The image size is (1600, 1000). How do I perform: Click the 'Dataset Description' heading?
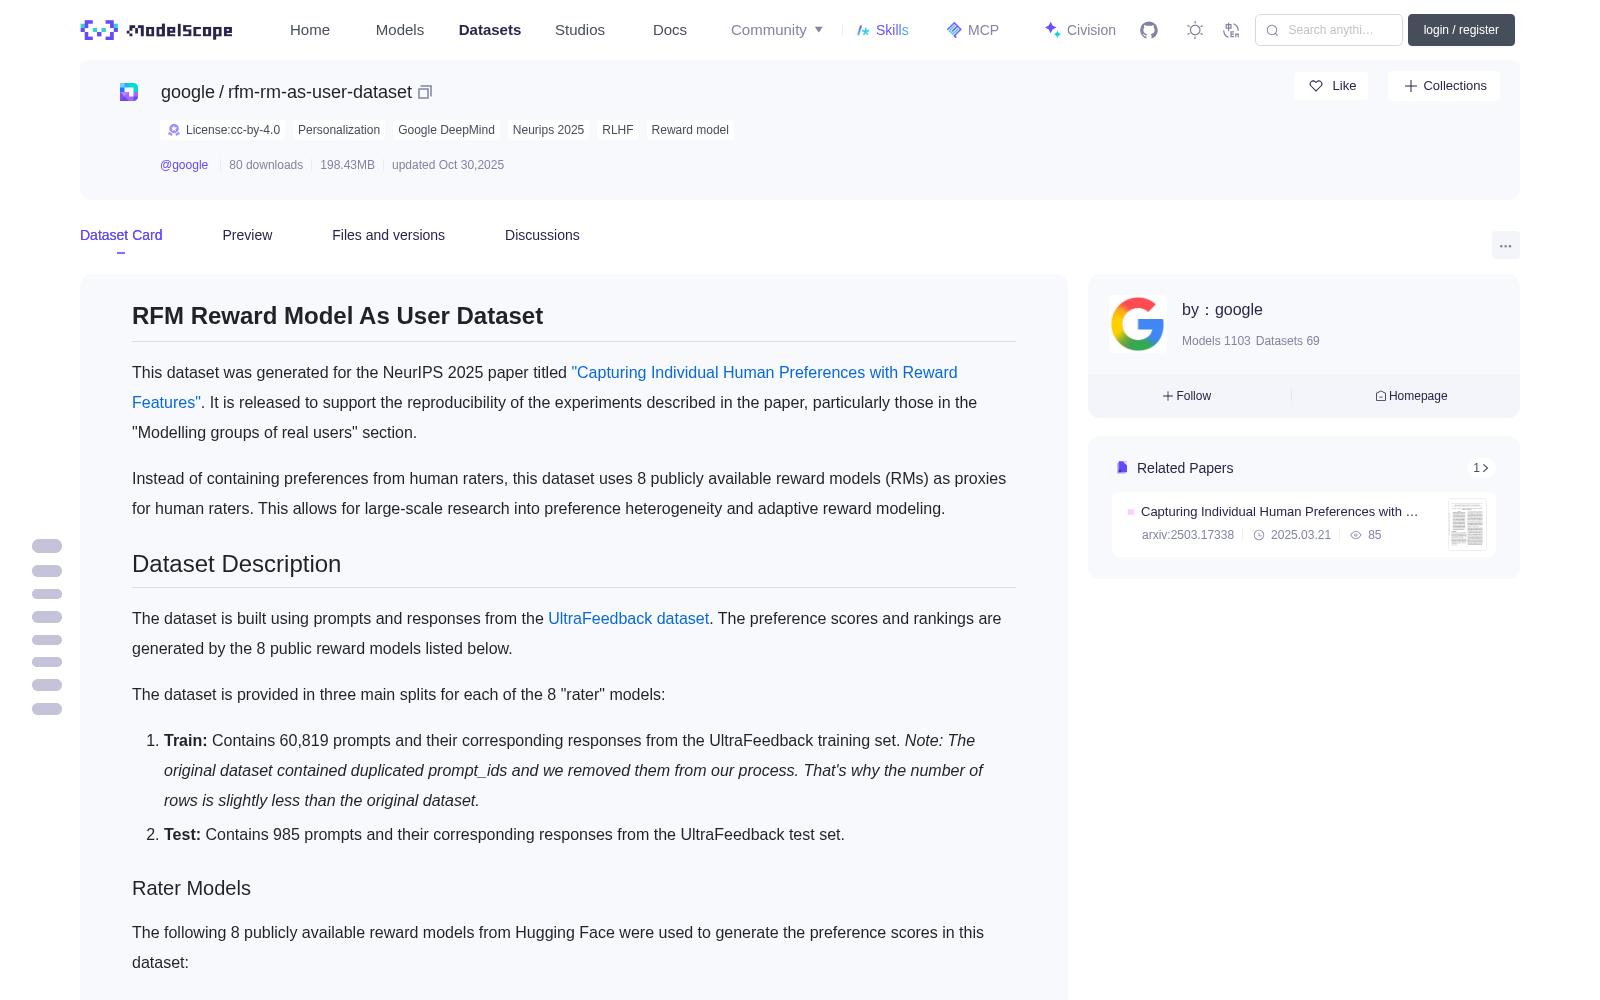(x=236, y=564)
